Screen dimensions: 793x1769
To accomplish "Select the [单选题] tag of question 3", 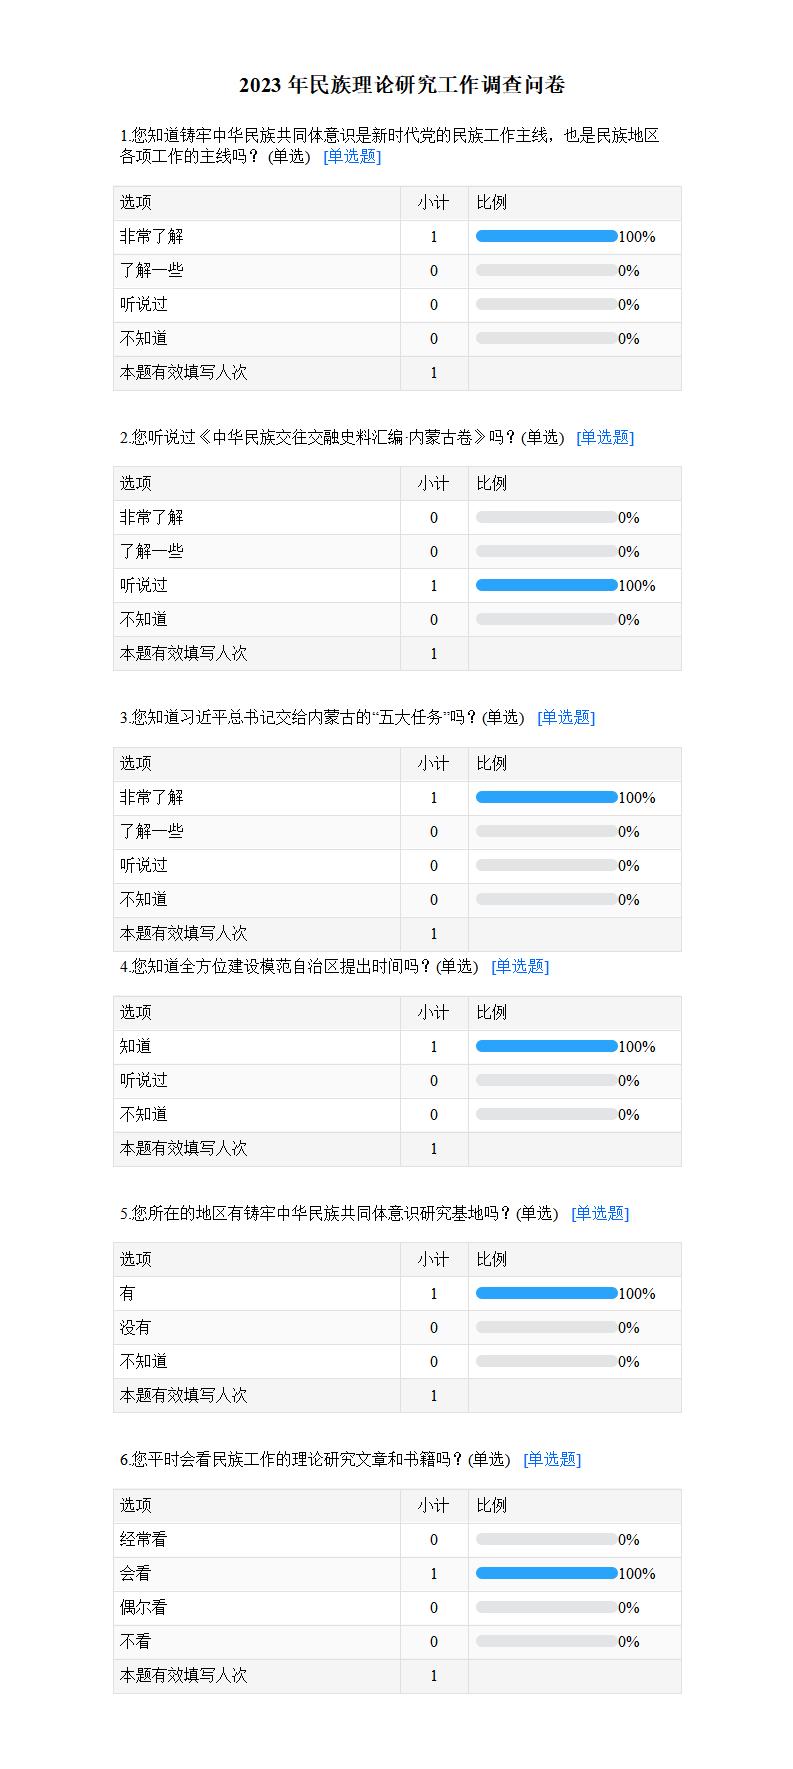I will point(566,717).
